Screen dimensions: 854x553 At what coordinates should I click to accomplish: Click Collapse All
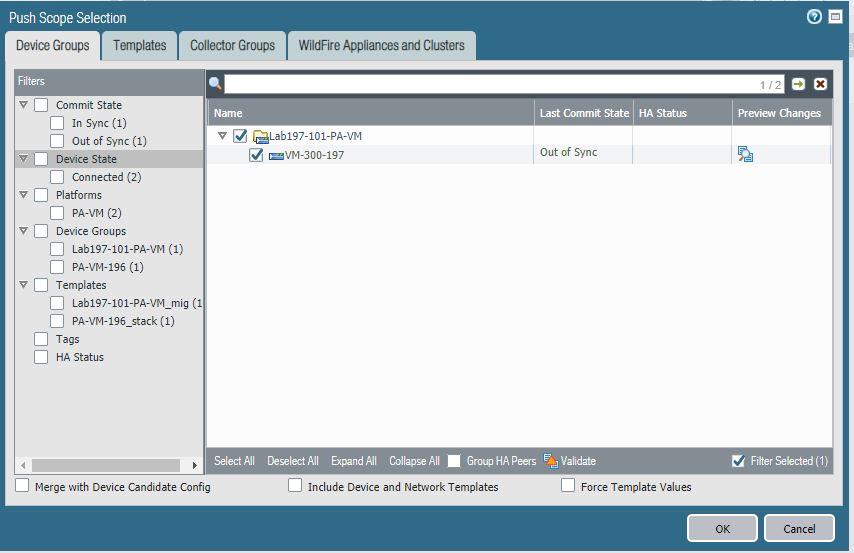(x=414, y=461)
